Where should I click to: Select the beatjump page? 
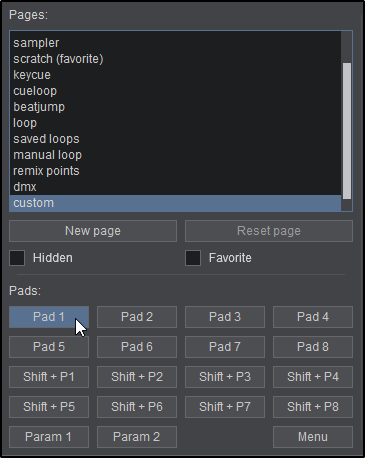pos(175,107)
